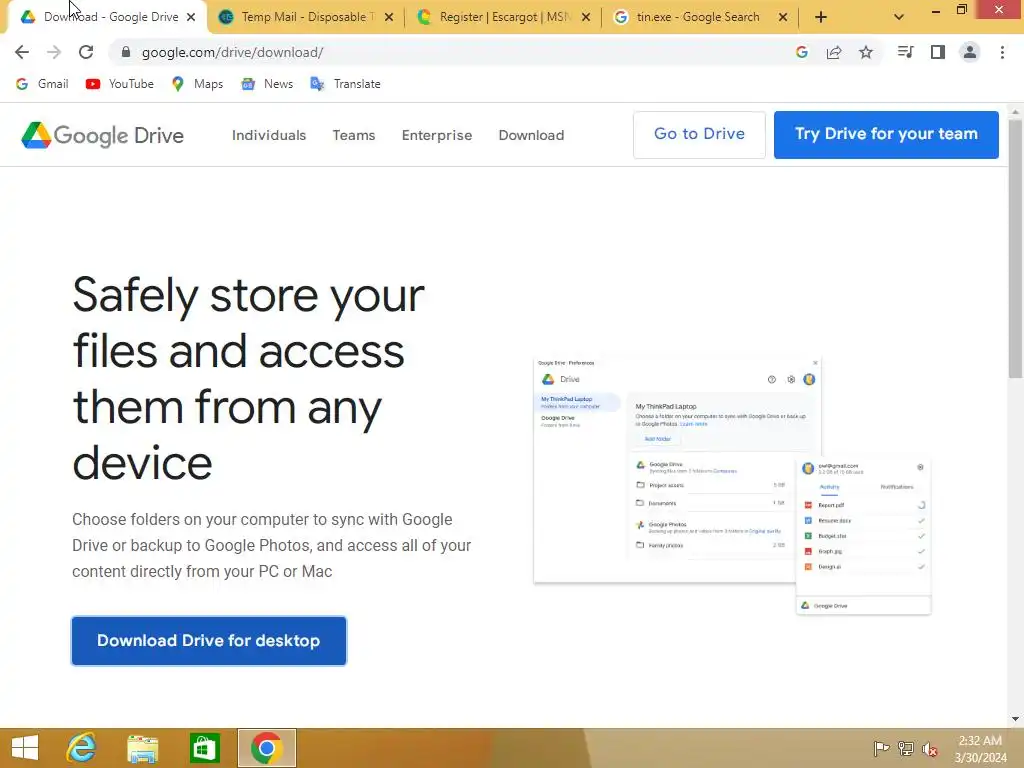Click the network tray icon

(x=906, y=748)
